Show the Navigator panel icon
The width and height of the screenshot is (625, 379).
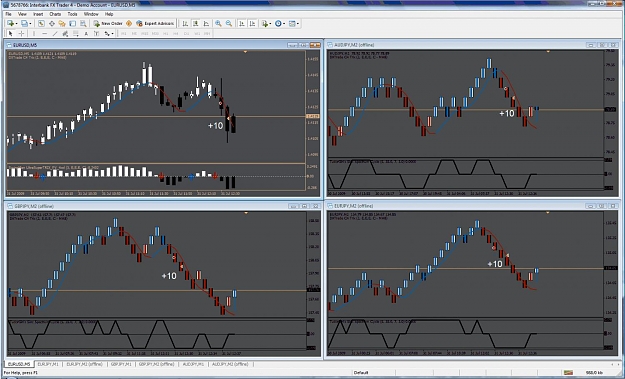click(62, 24)
